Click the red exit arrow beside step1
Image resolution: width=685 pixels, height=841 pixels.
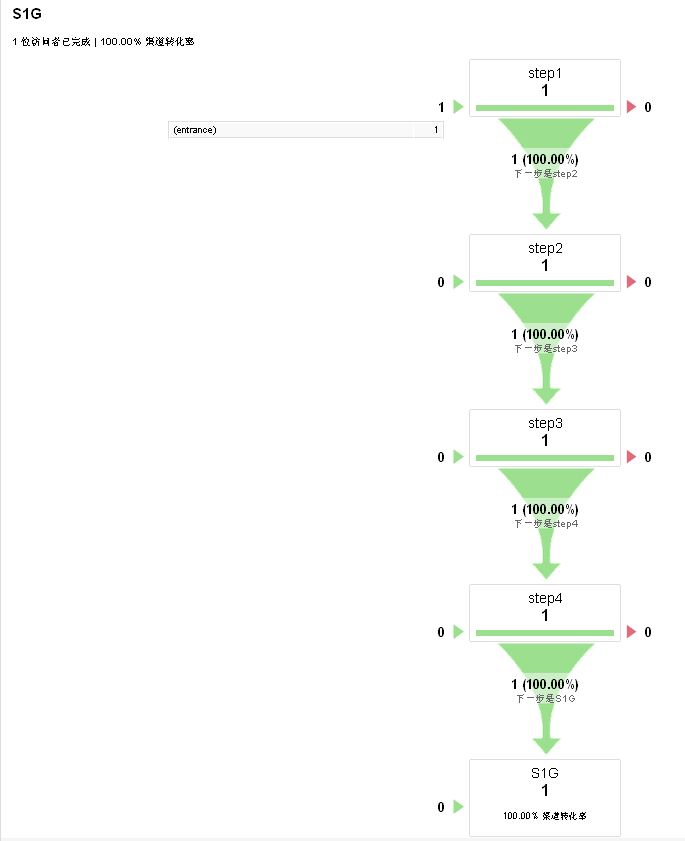[631, 107]
